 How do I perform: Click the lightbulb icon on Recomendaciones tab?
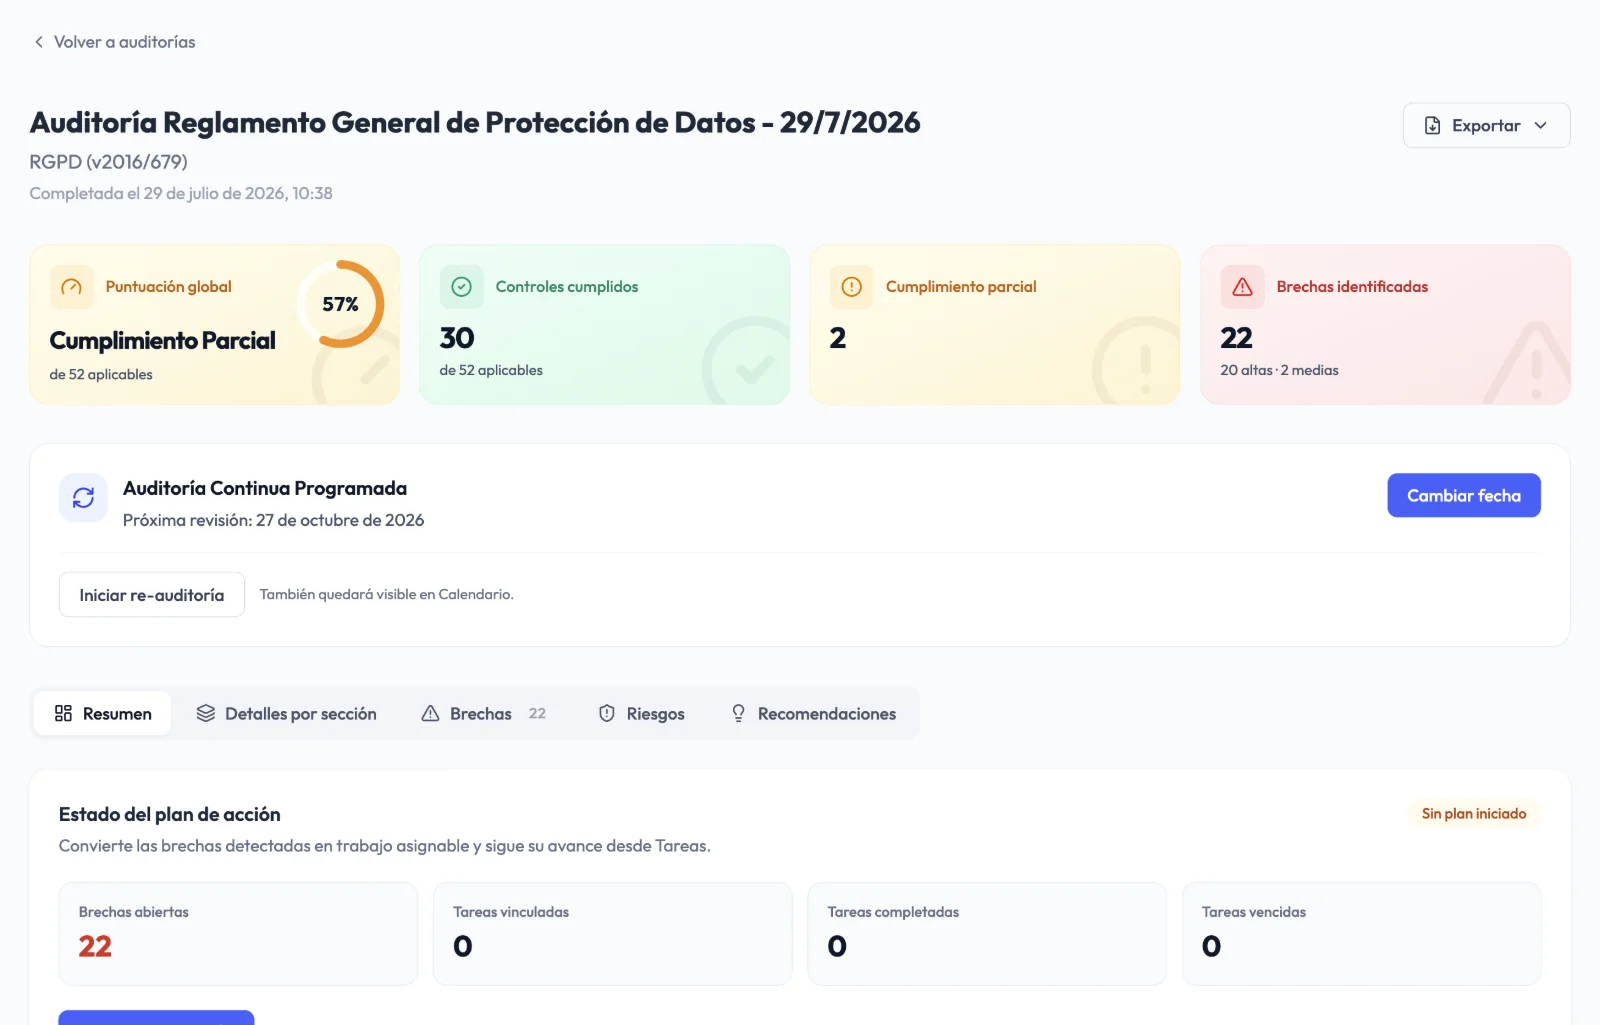[738, 713]
